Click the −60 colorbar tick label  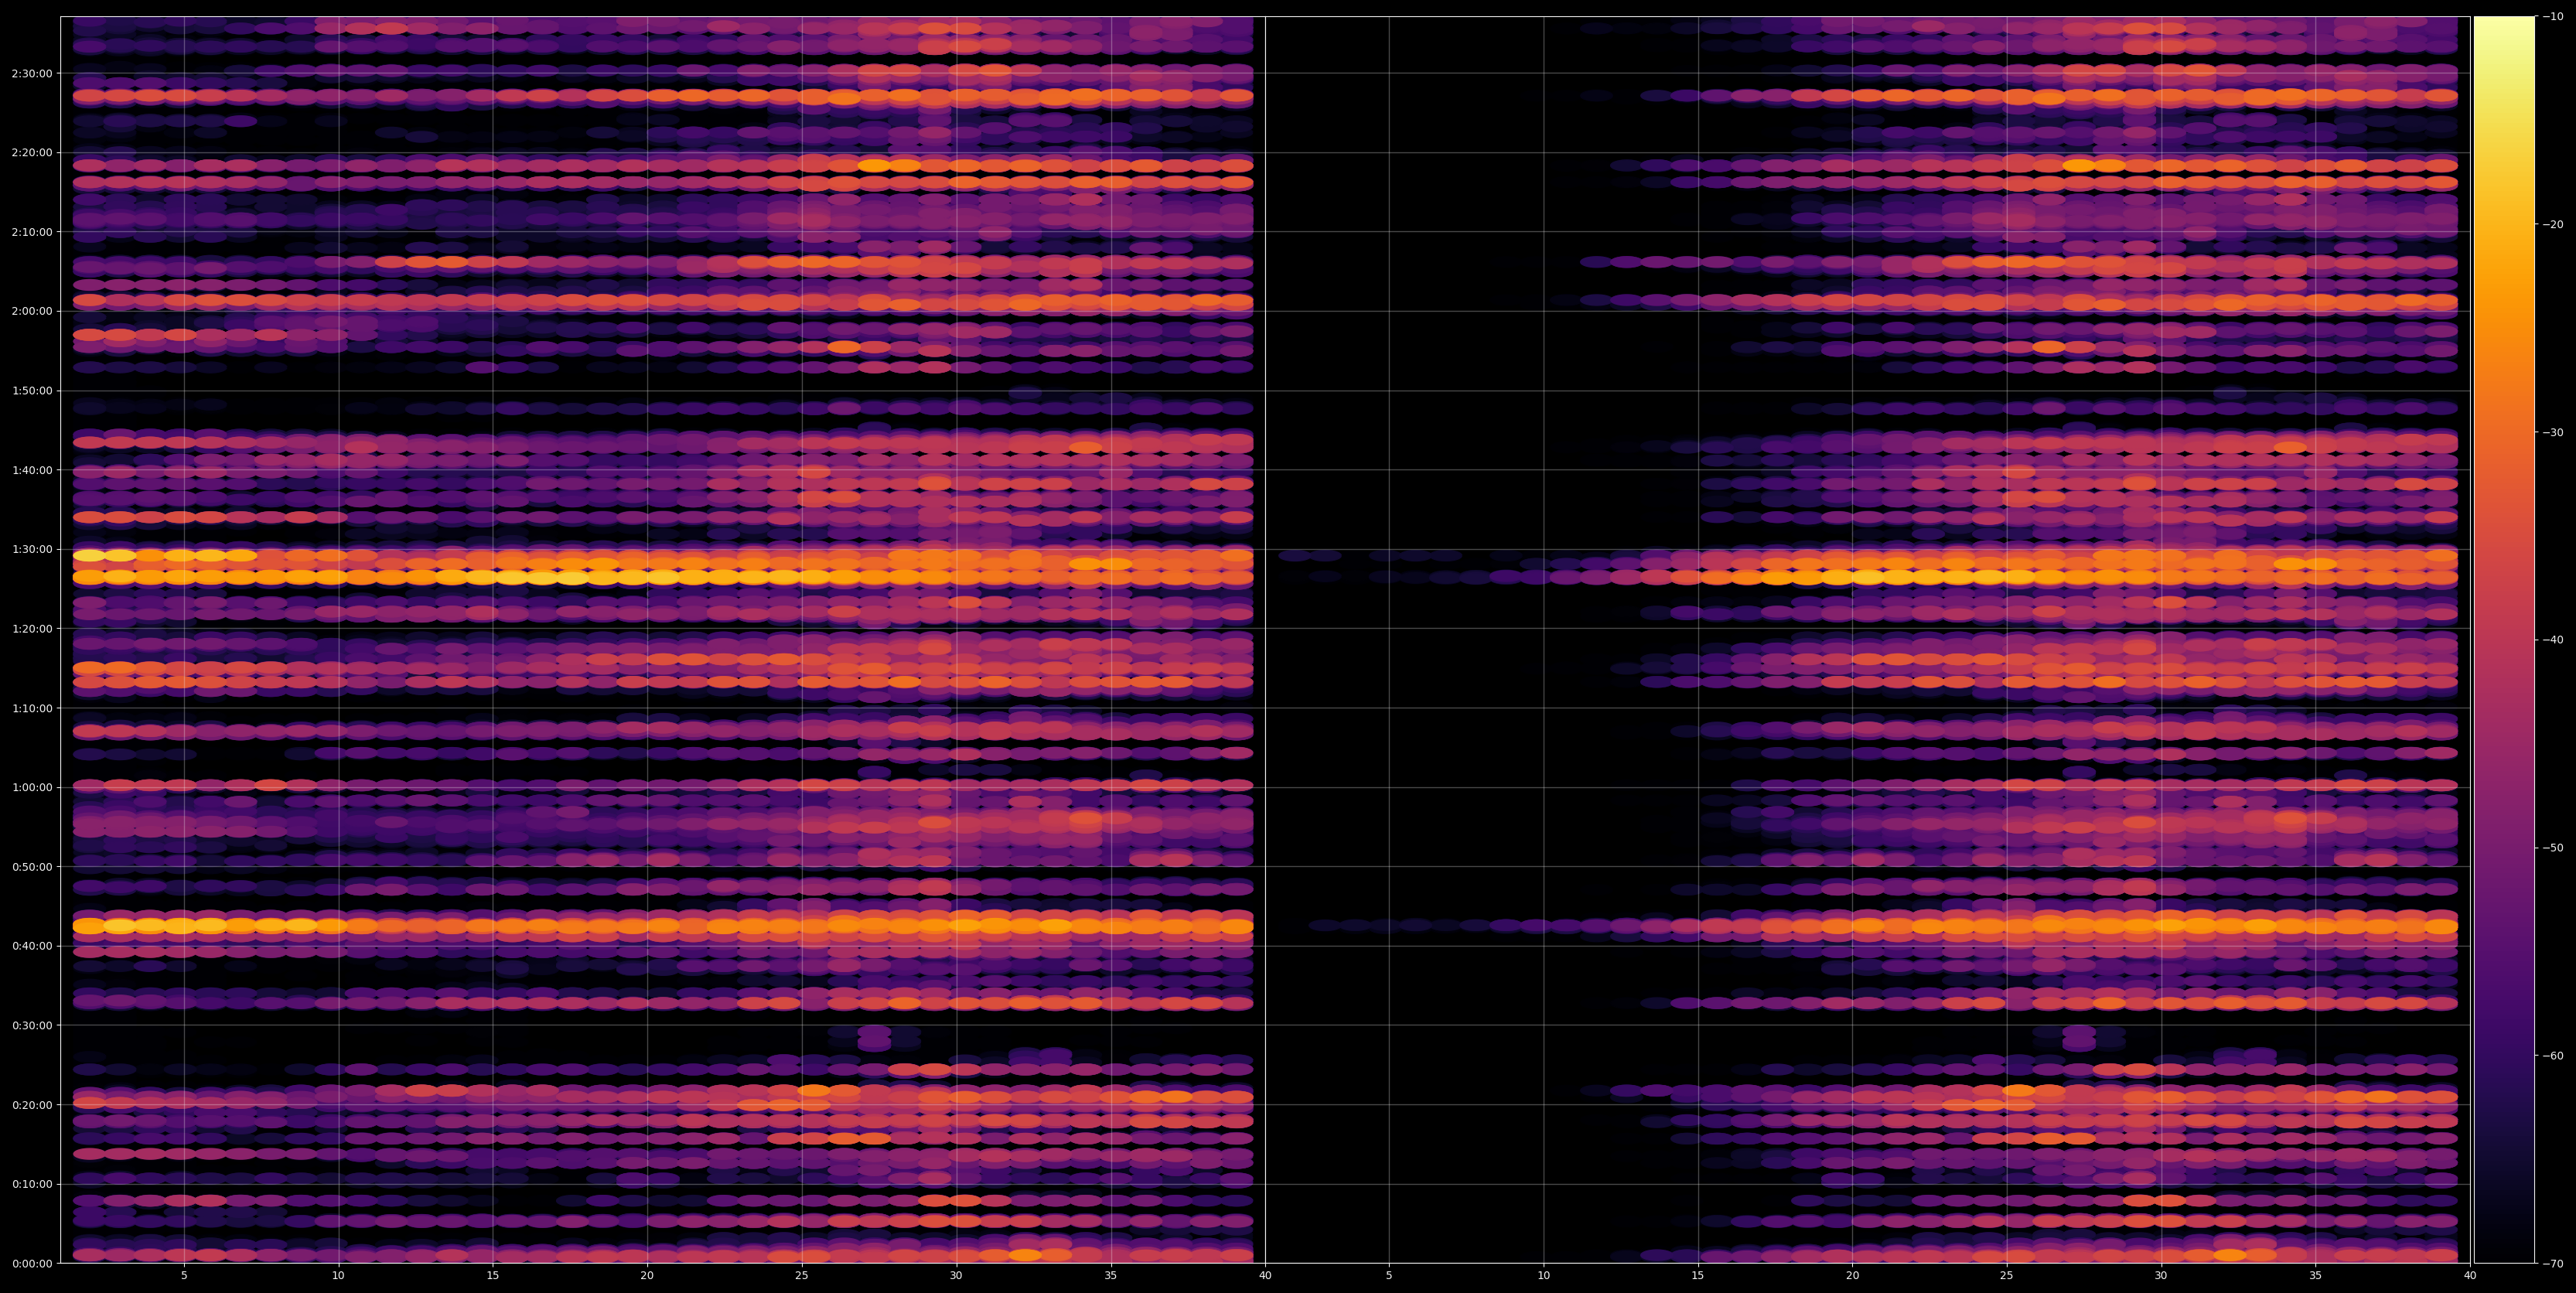pos(2553,1056)
